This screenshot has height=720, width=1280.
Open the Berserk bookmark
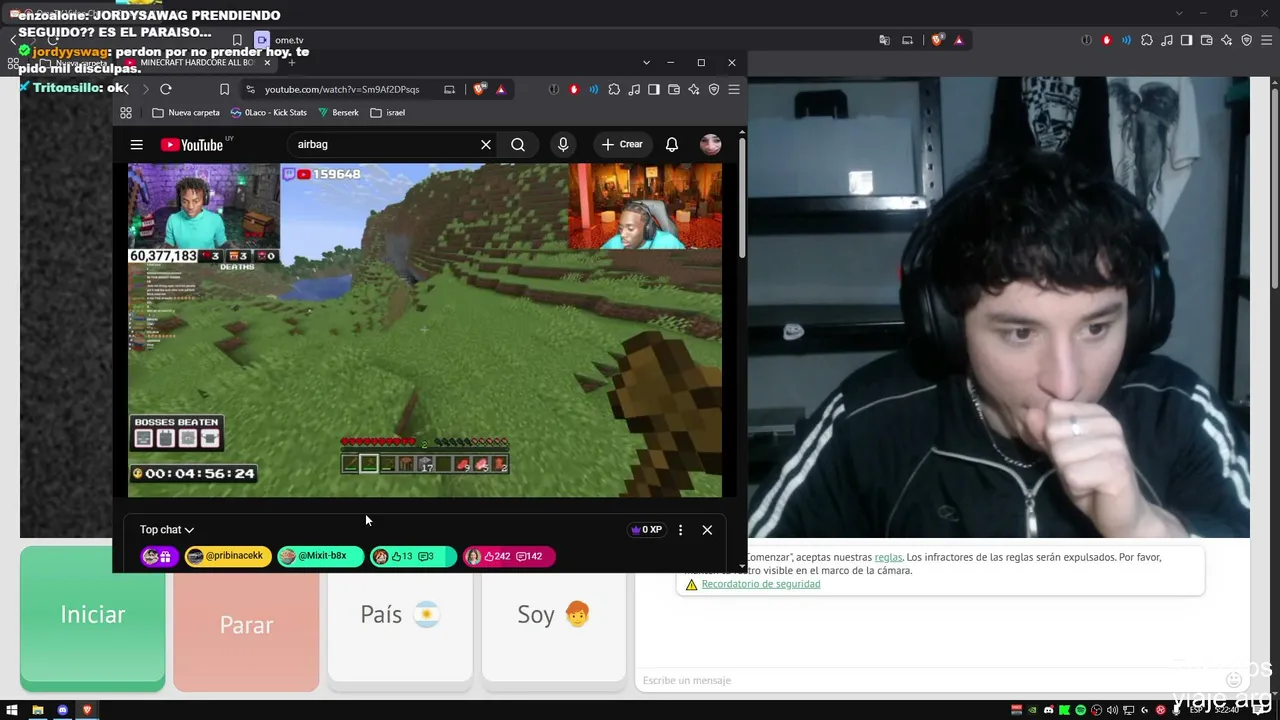(338, 113)
